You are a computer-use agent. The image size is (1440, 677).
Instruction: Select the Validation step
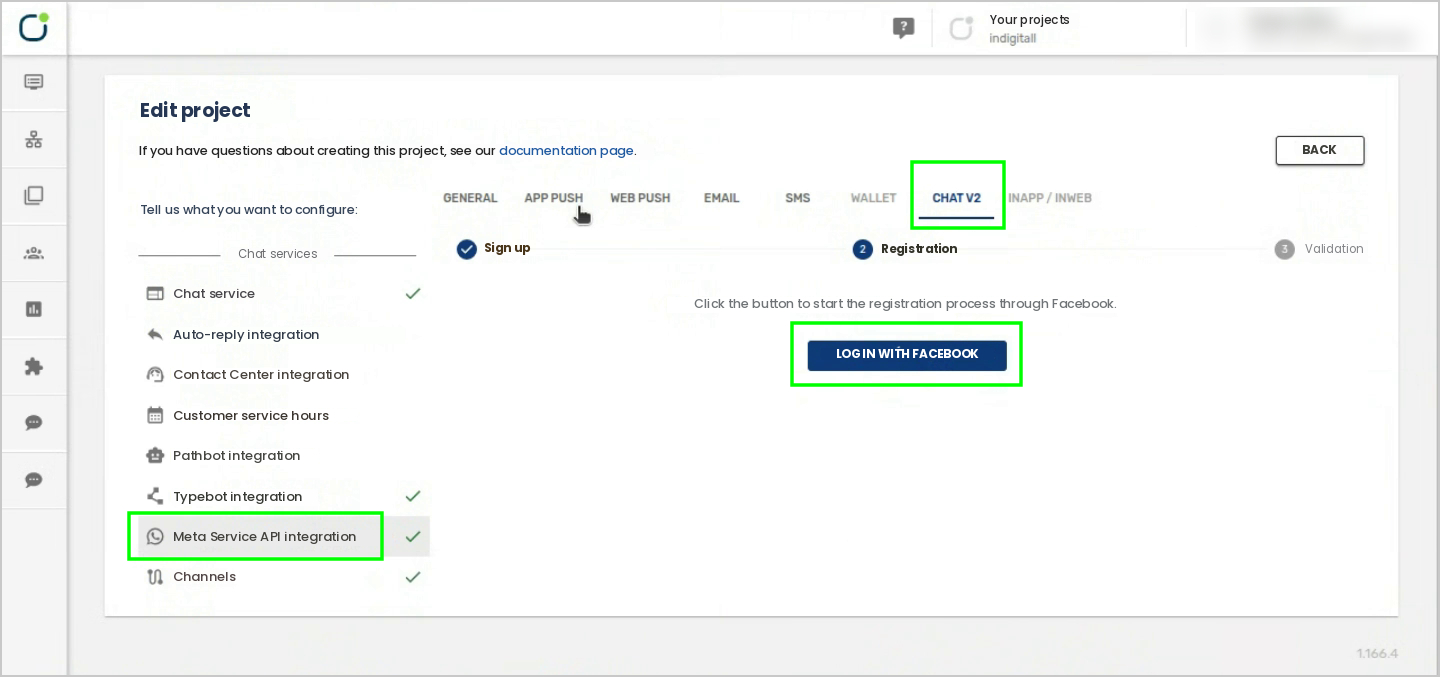tap(1319, 249)
